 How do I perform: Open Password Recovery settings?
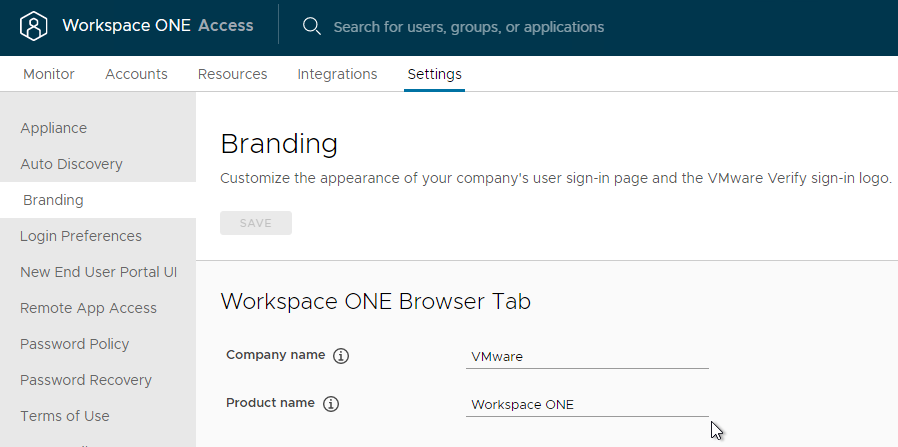98,380
